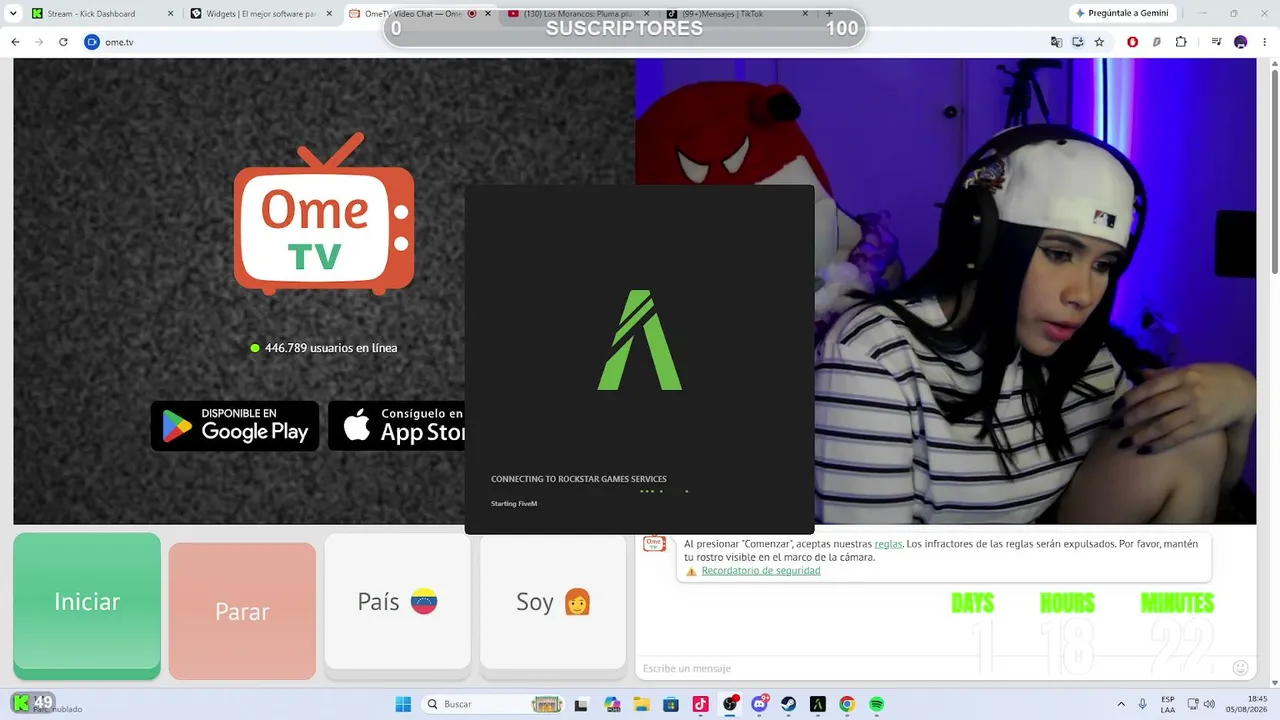Click the FiveM logo in the launcher window
This screenshot has height=720, width=1280.
coord(640,340)
